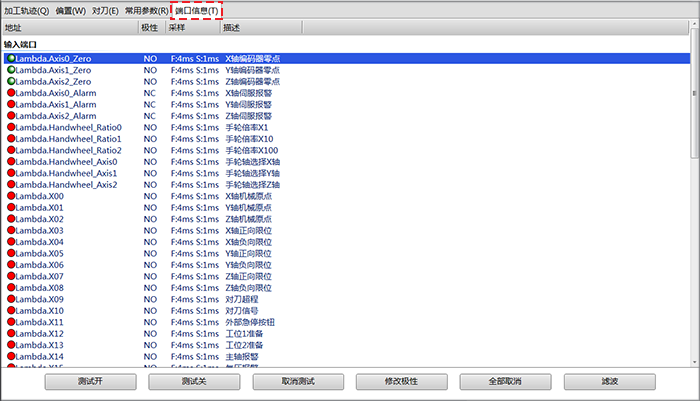This screenshot has height=401, width=700.
Task: Click description 手轮倍率X100
Action: 252,150
